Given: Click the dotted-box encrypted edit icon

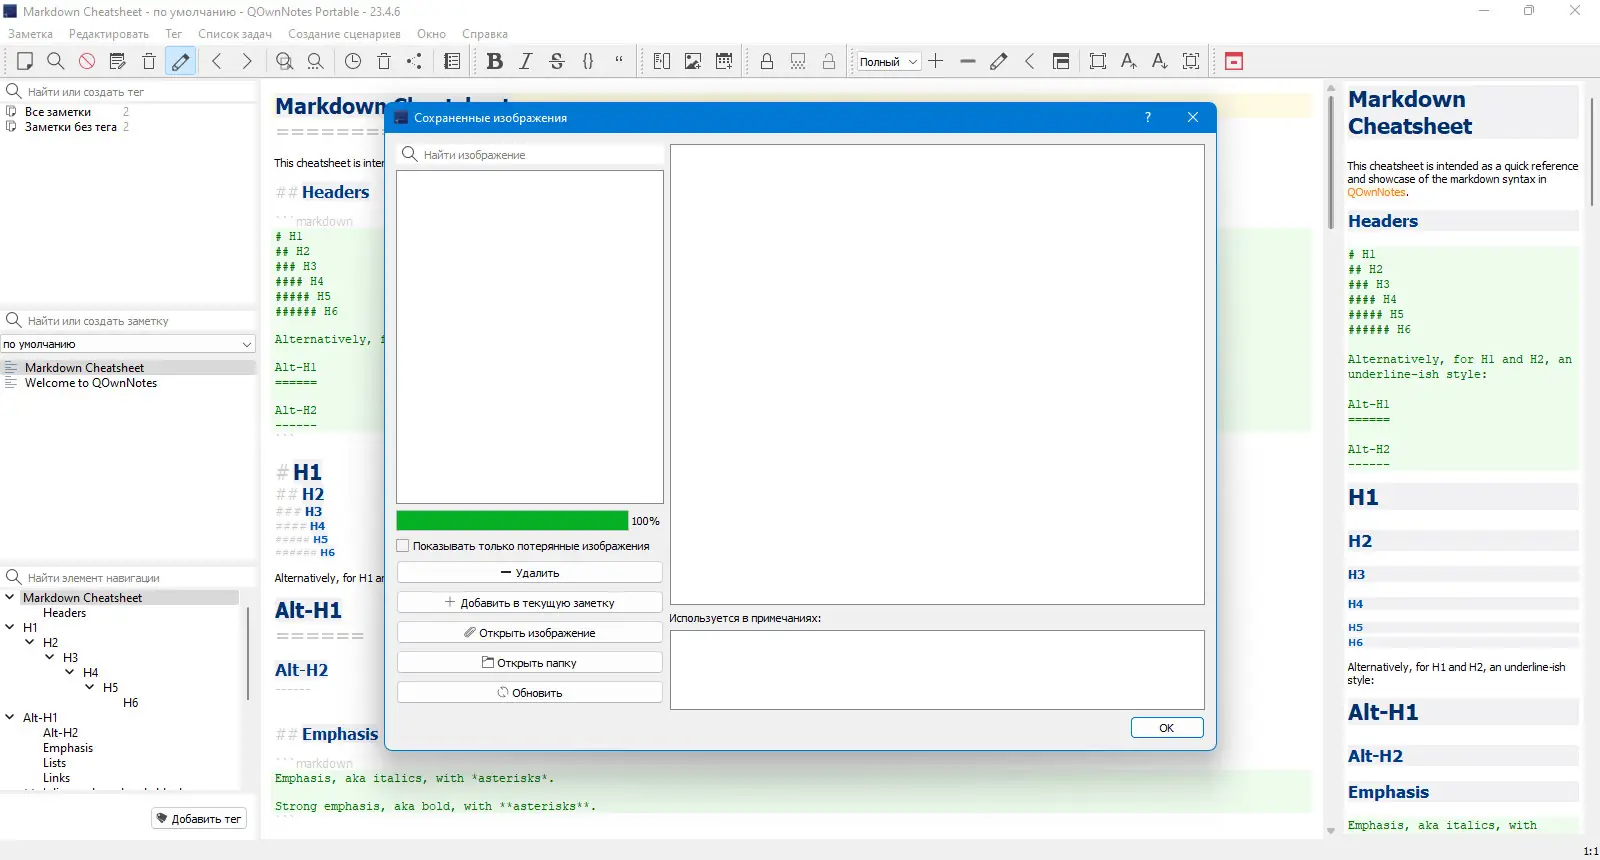Looking at the screenshot, I should coord(798,61).
